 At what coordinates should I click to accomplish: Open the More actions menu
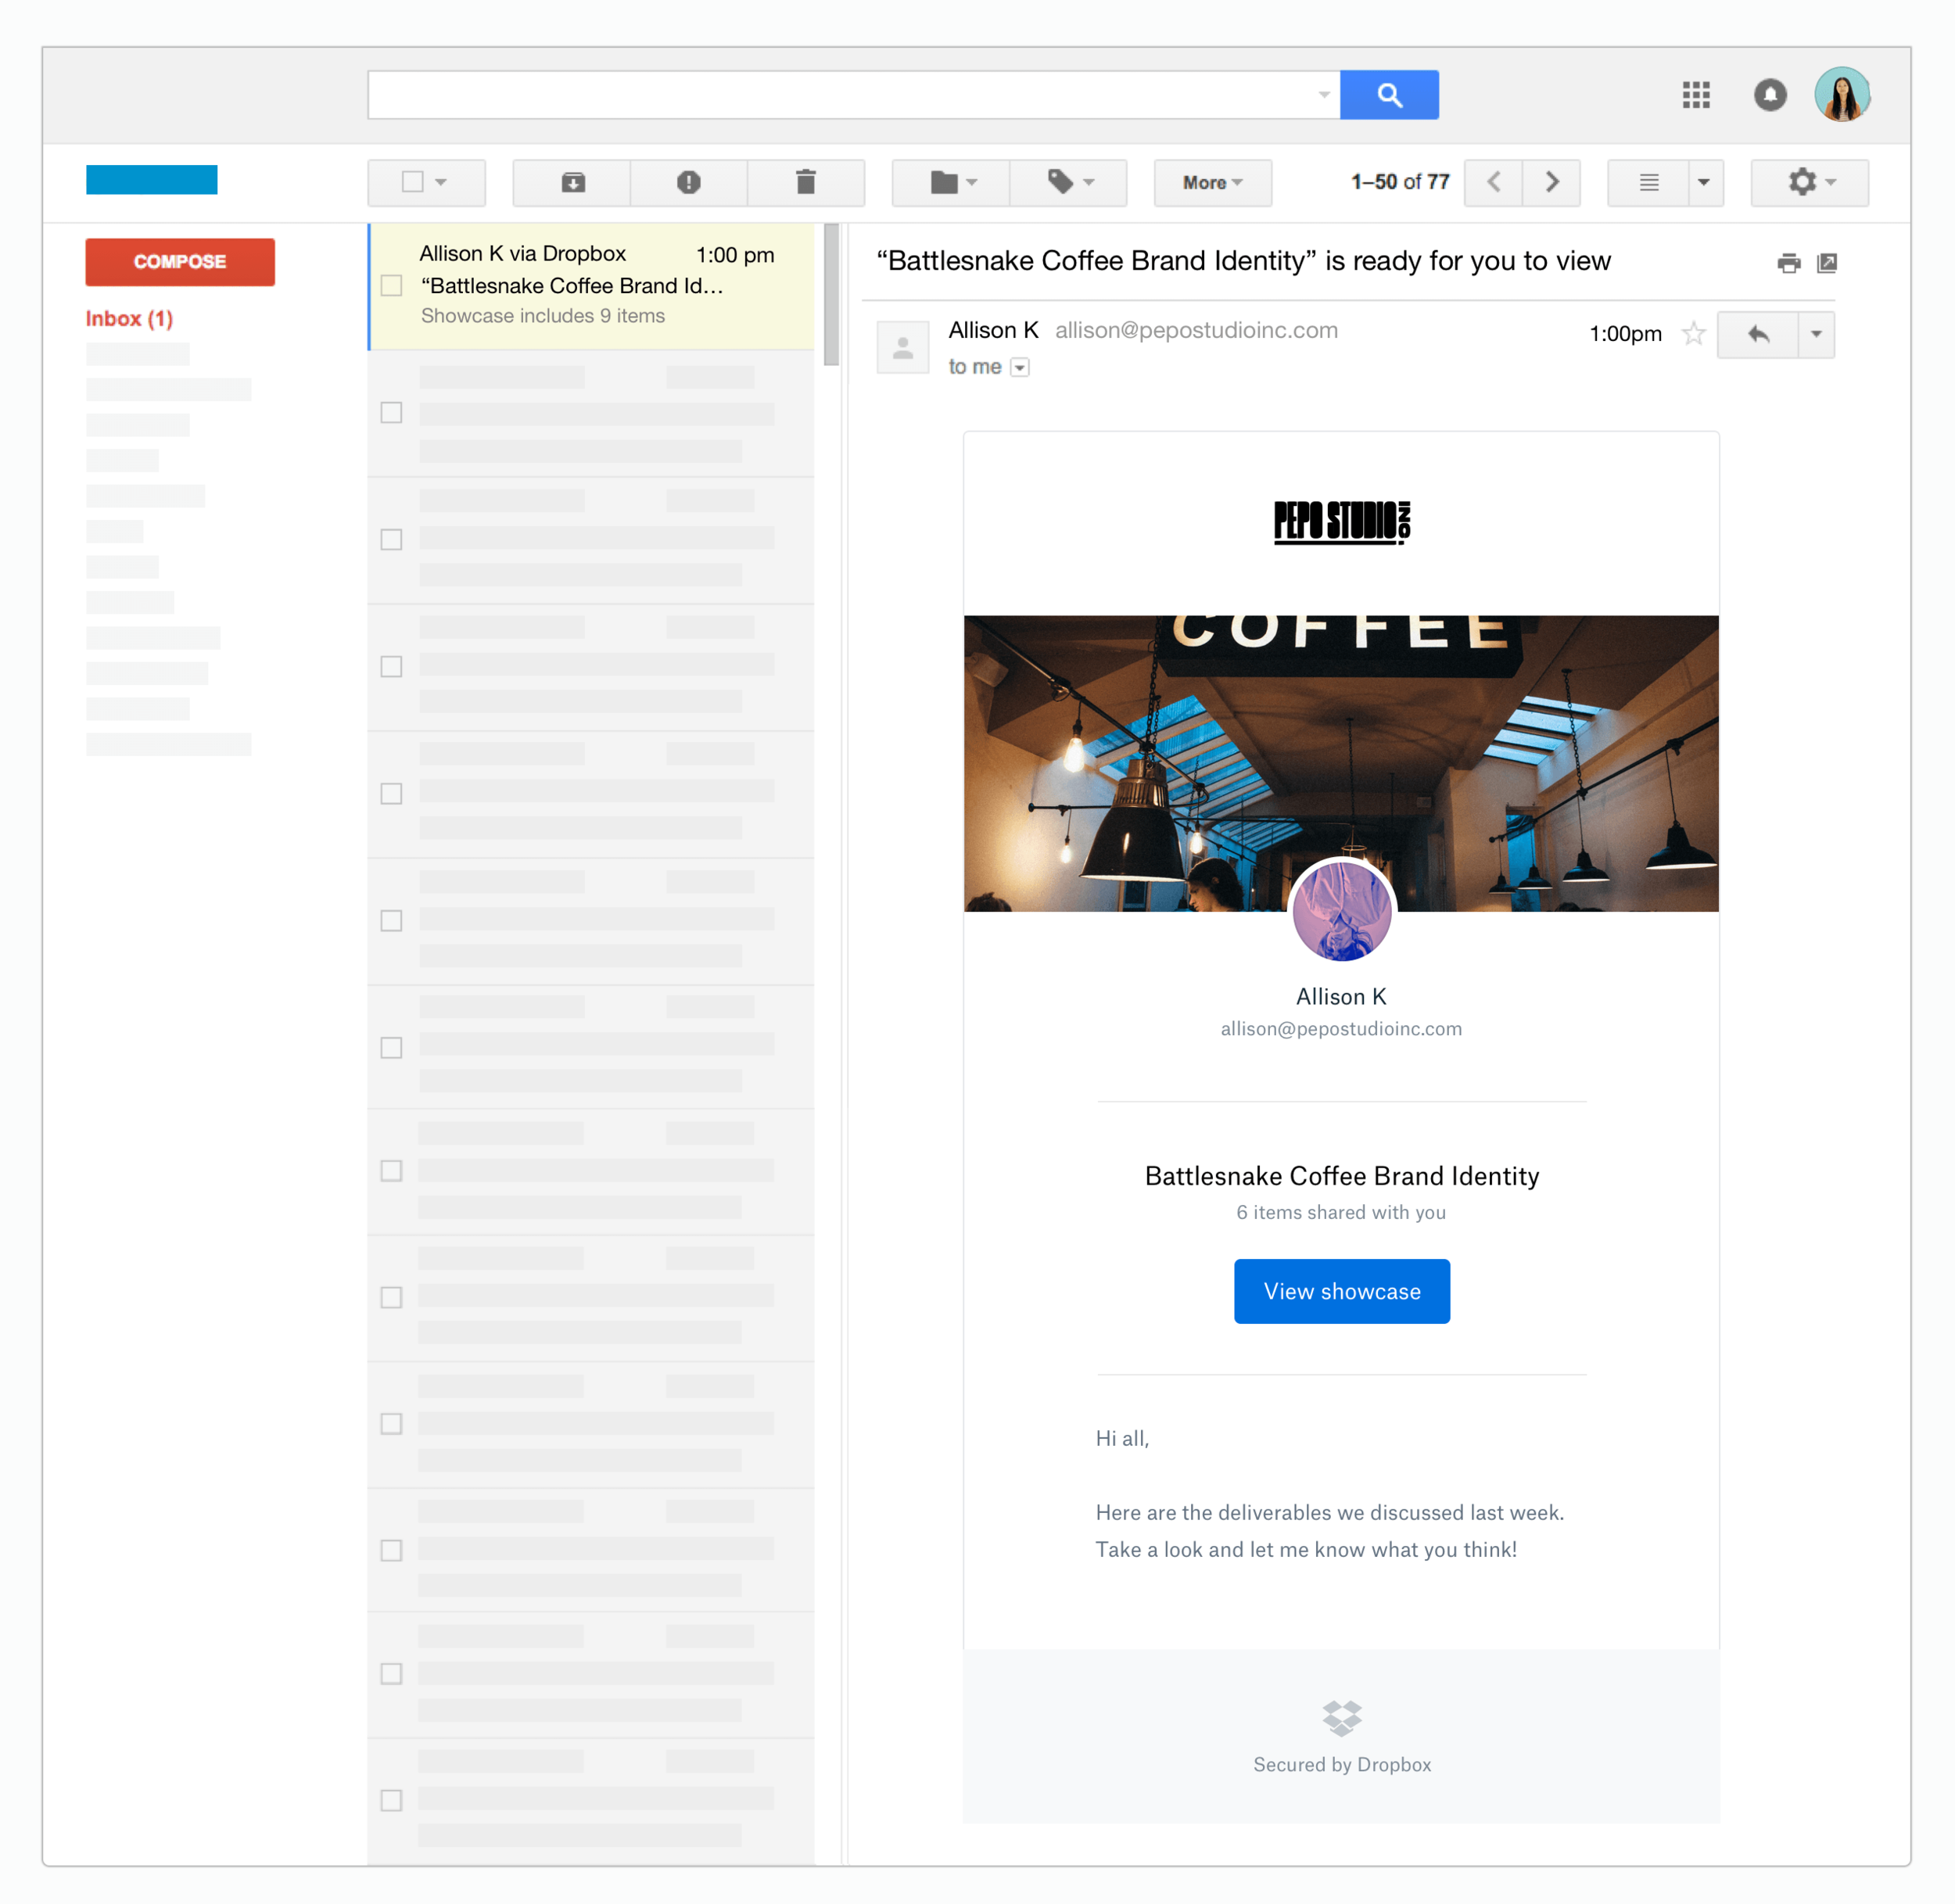pyautogui.click(x=1212, y=182)
